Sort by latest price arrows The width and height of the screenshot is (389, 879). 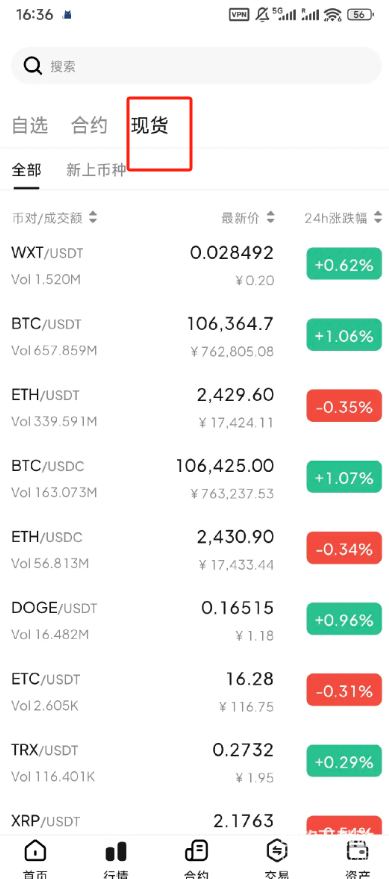tap(271, 218)
